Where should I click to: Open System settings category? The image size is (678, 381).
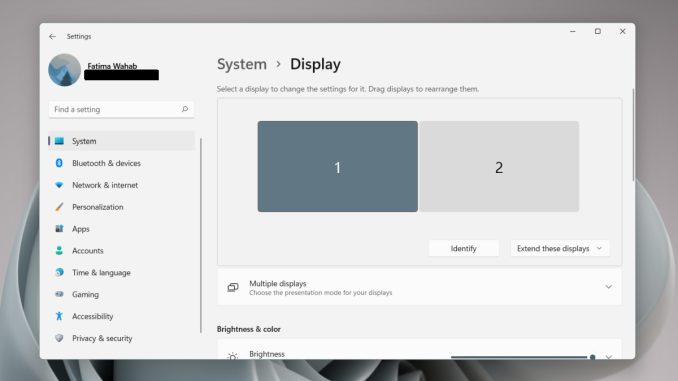point(122,141)
